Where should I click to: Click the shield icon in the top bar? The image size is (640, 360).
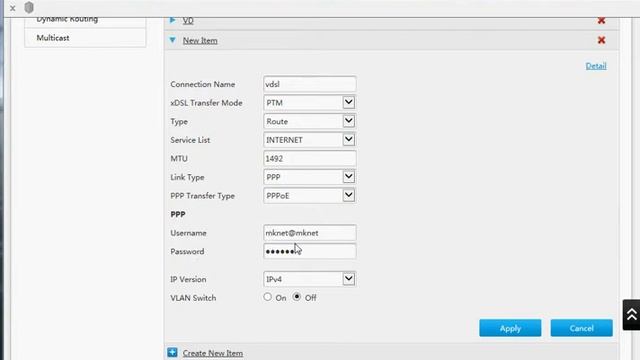(x=29, y=8)
